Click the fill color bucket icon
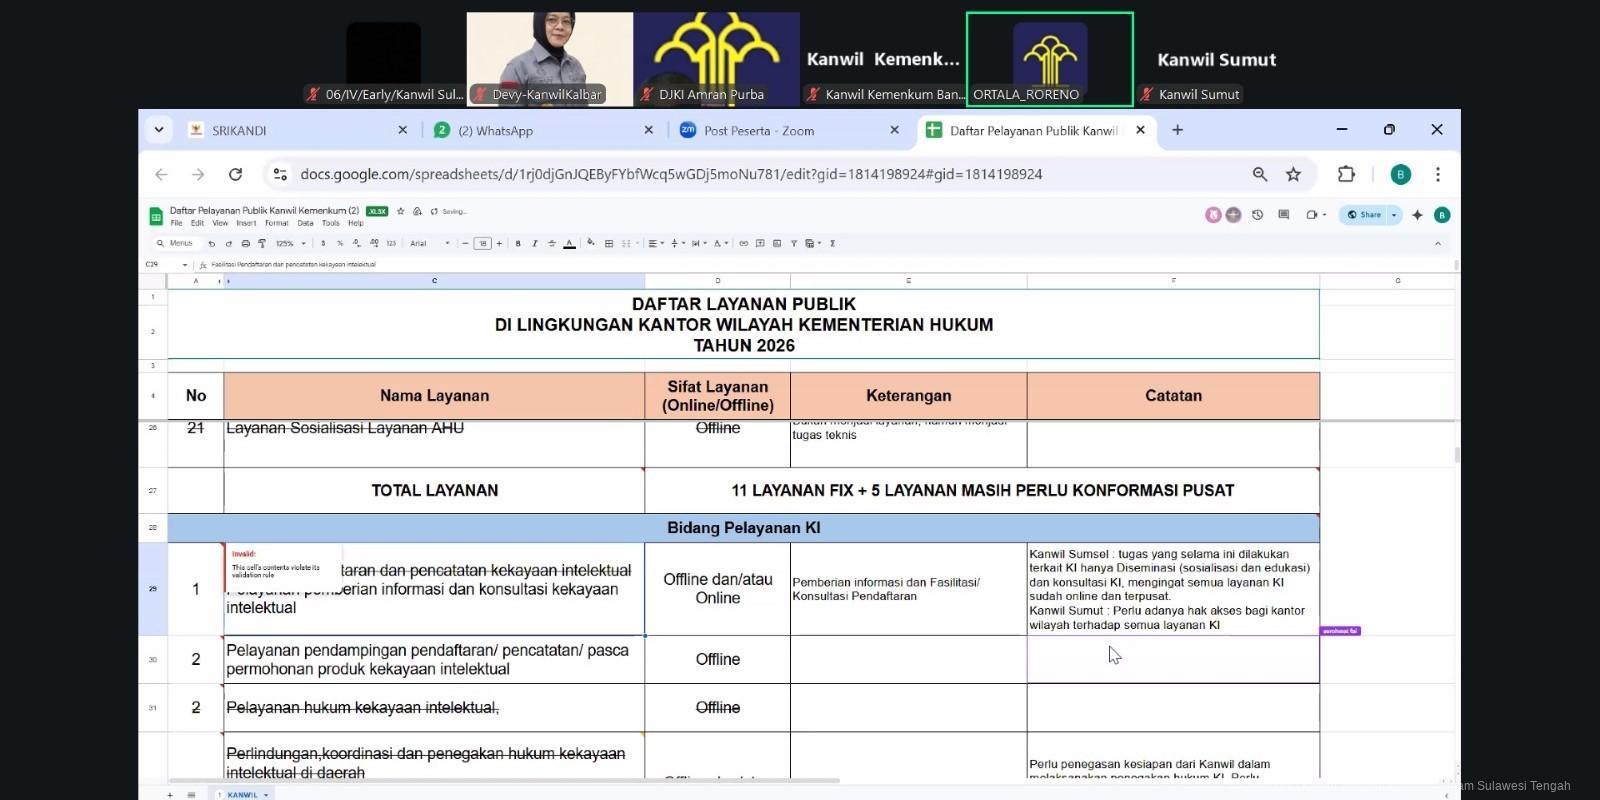The image size is (1600, 800). pos(591,243)
